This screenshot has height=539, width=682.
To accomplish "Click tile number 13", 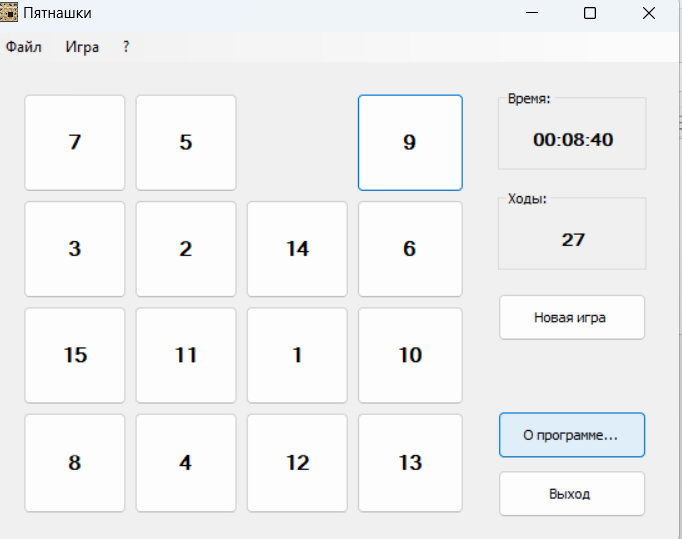I will coord(410,463).
